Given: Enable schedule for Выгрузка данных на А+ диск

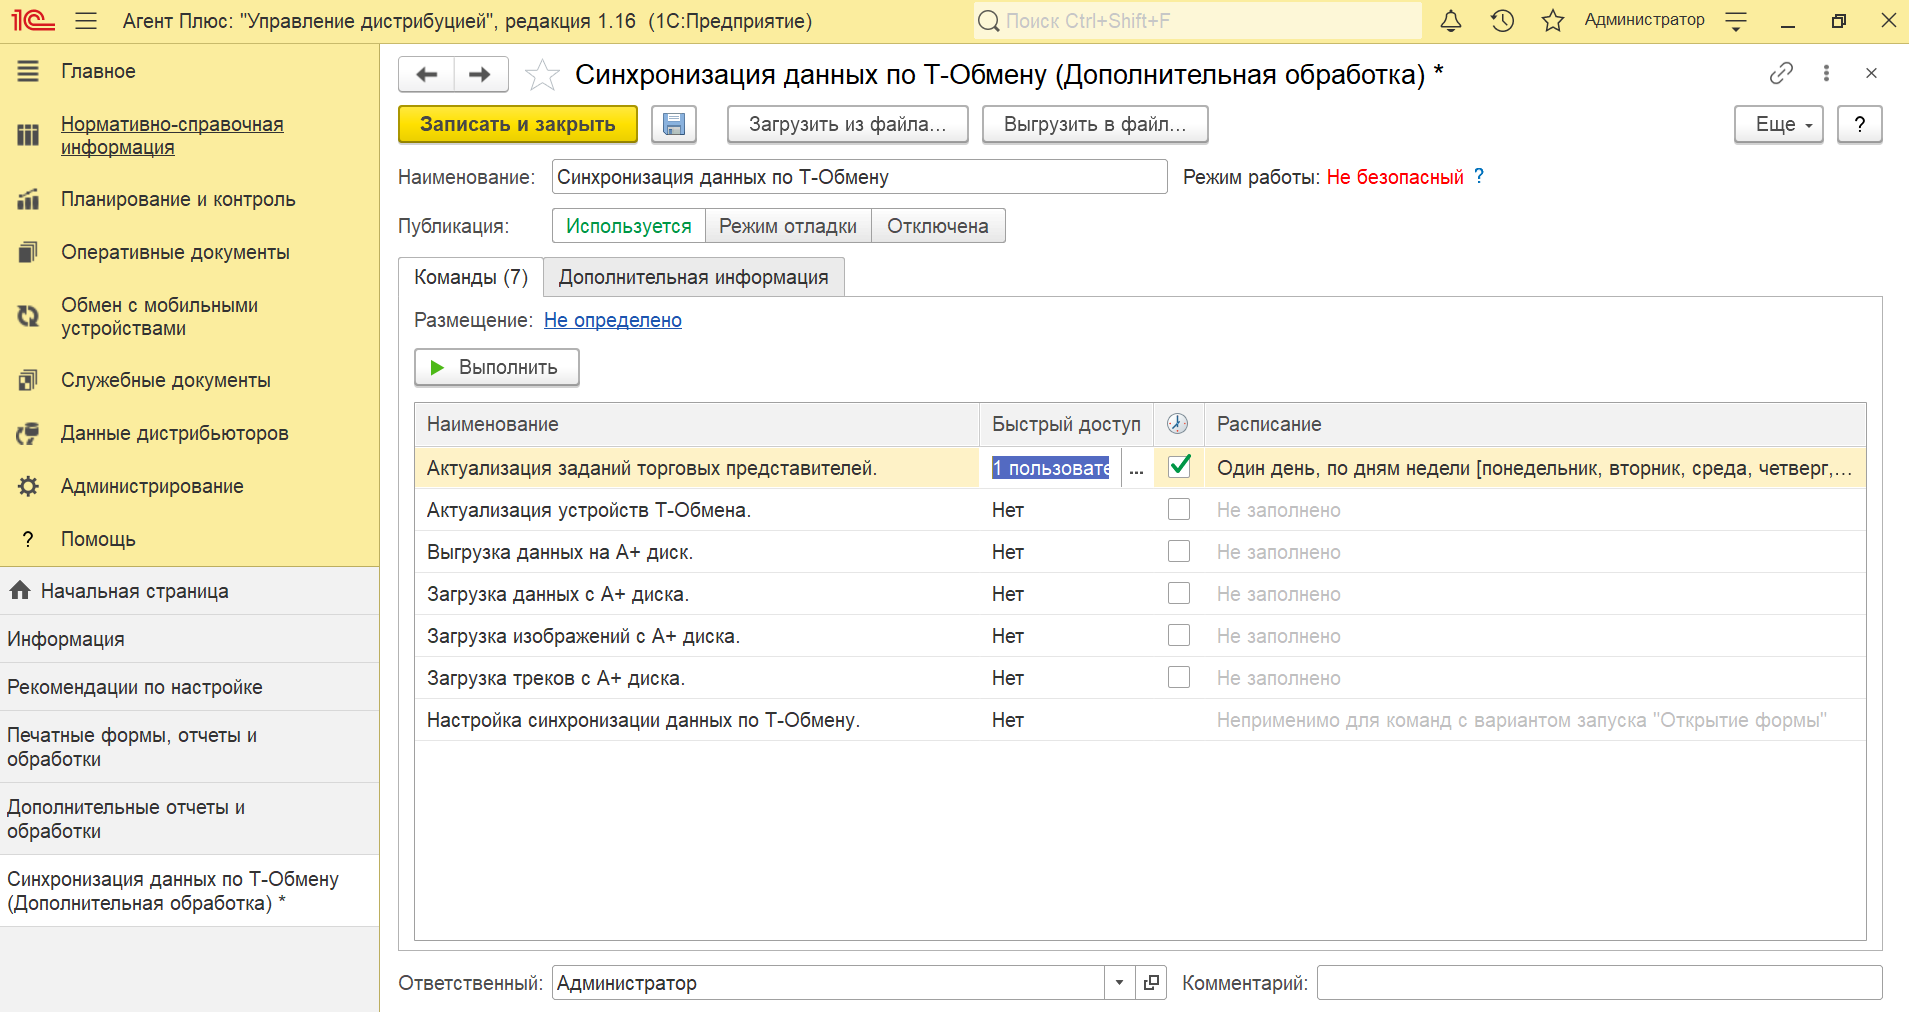Looking at the screenshot, I should pos(1179,551).
